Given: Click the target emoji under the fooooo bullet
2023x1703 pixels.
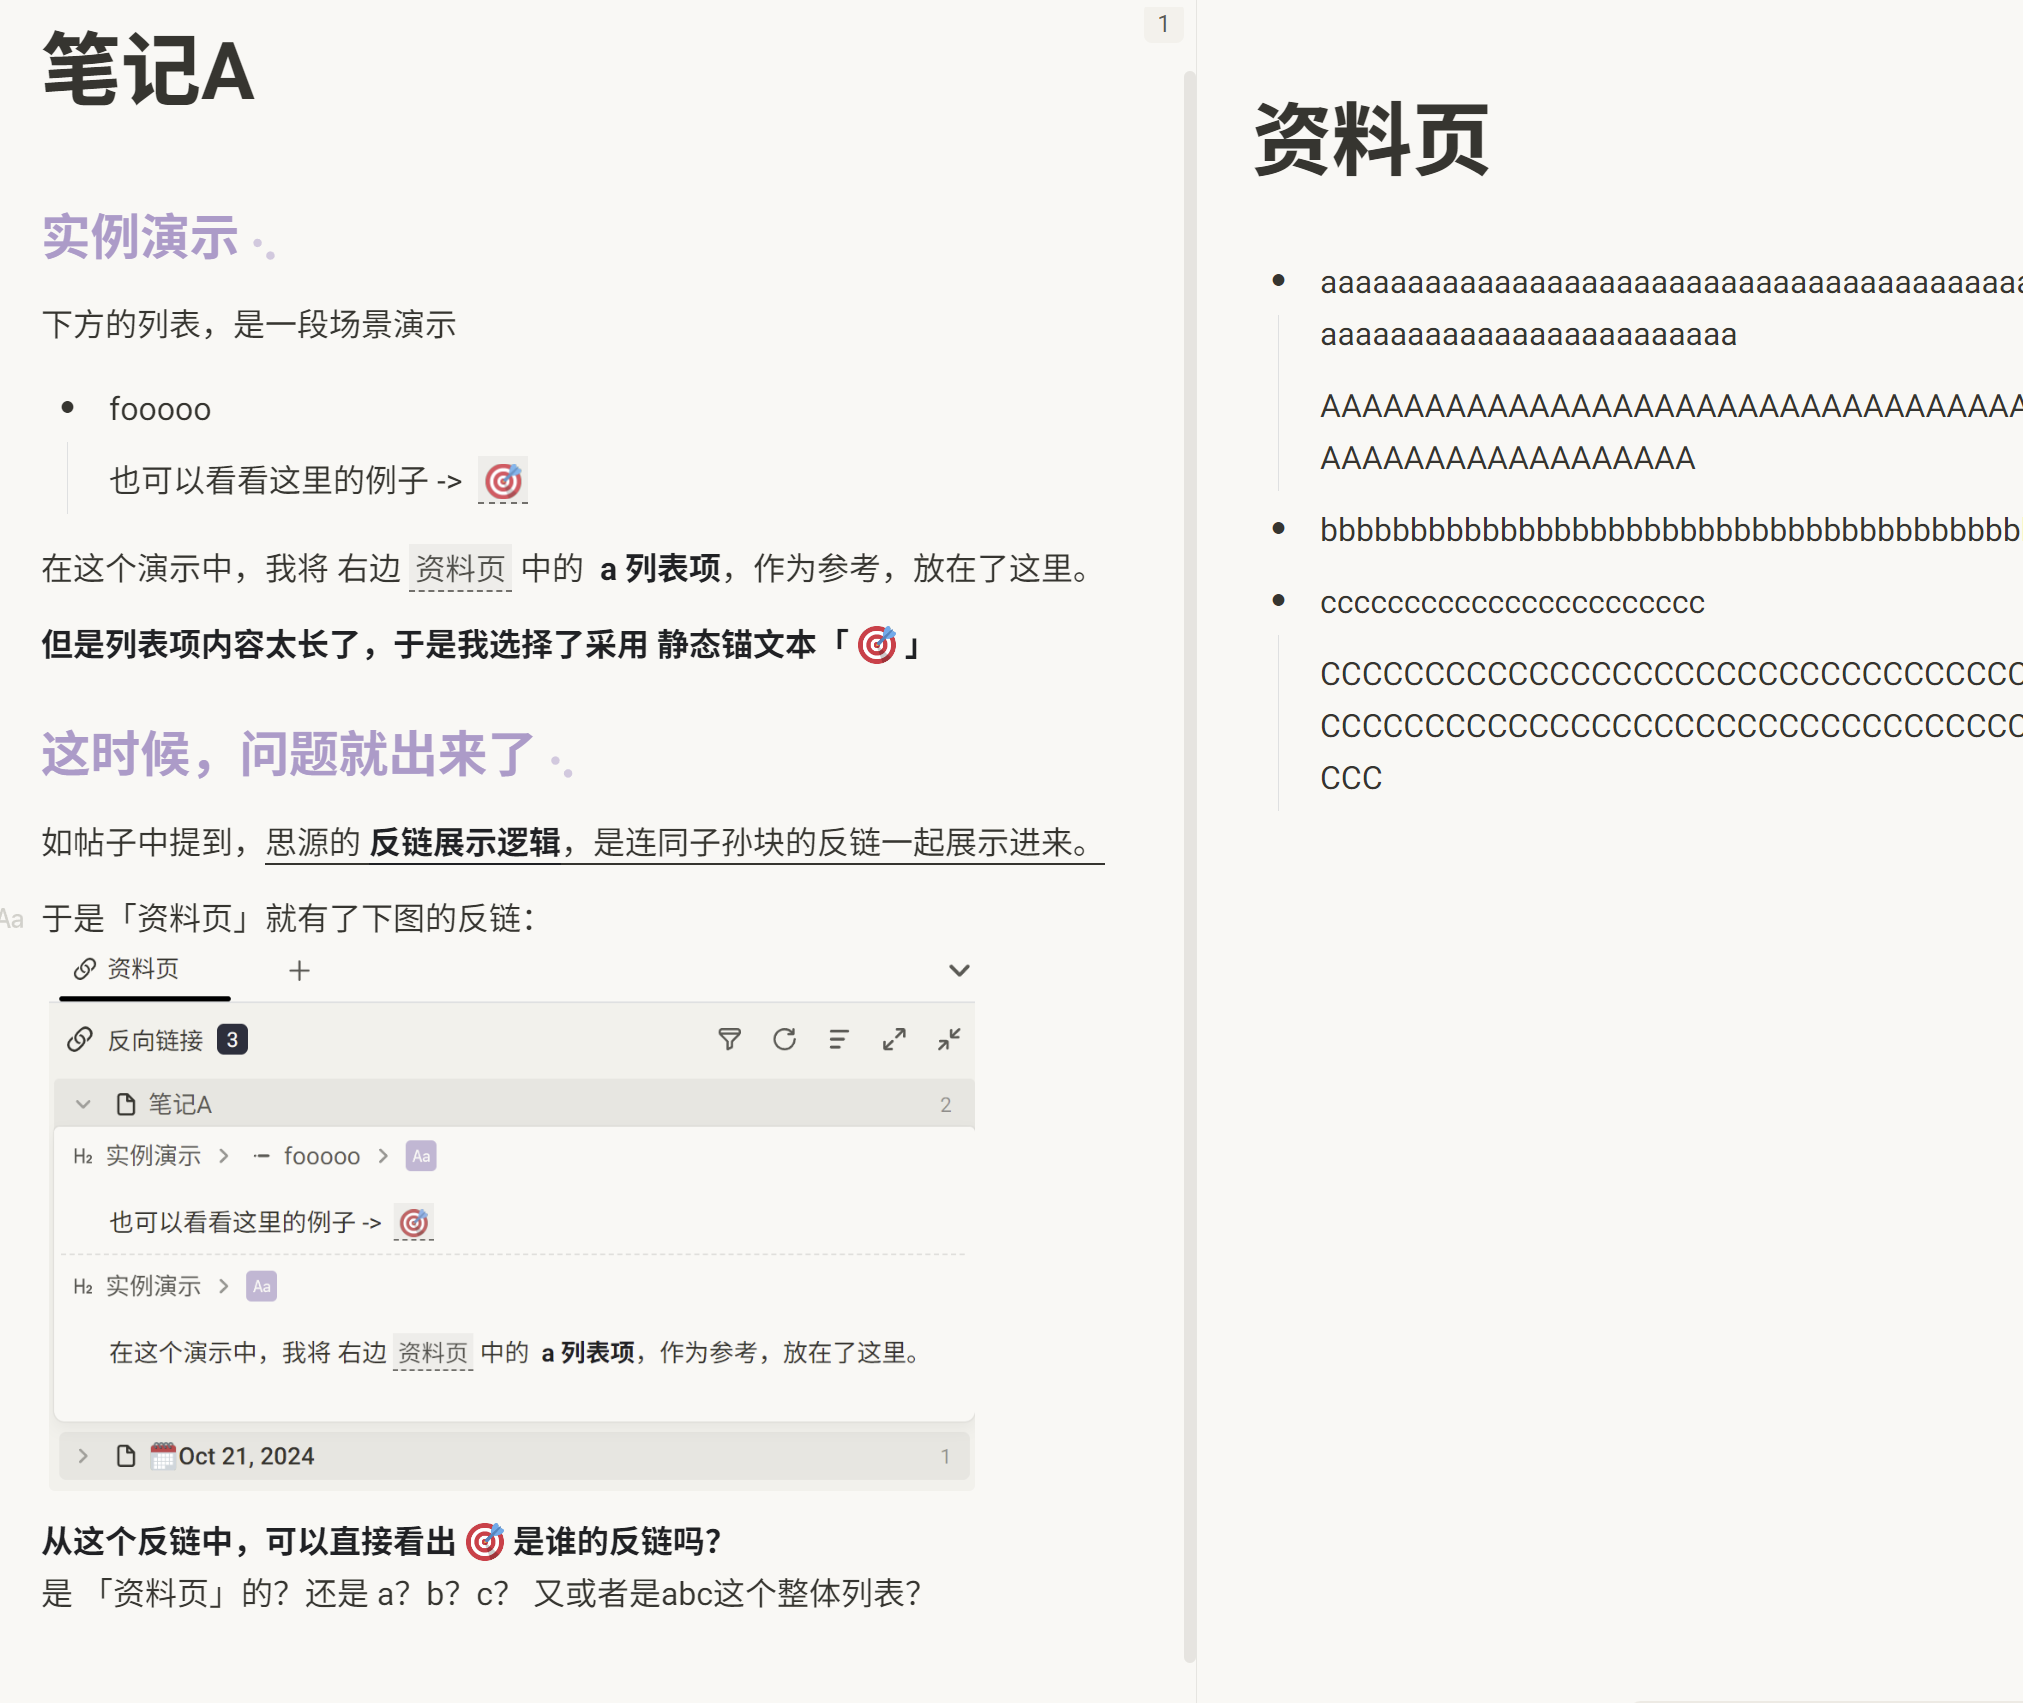Looking at the screenshot, I should pyautogui.click(x=503, y=481).
